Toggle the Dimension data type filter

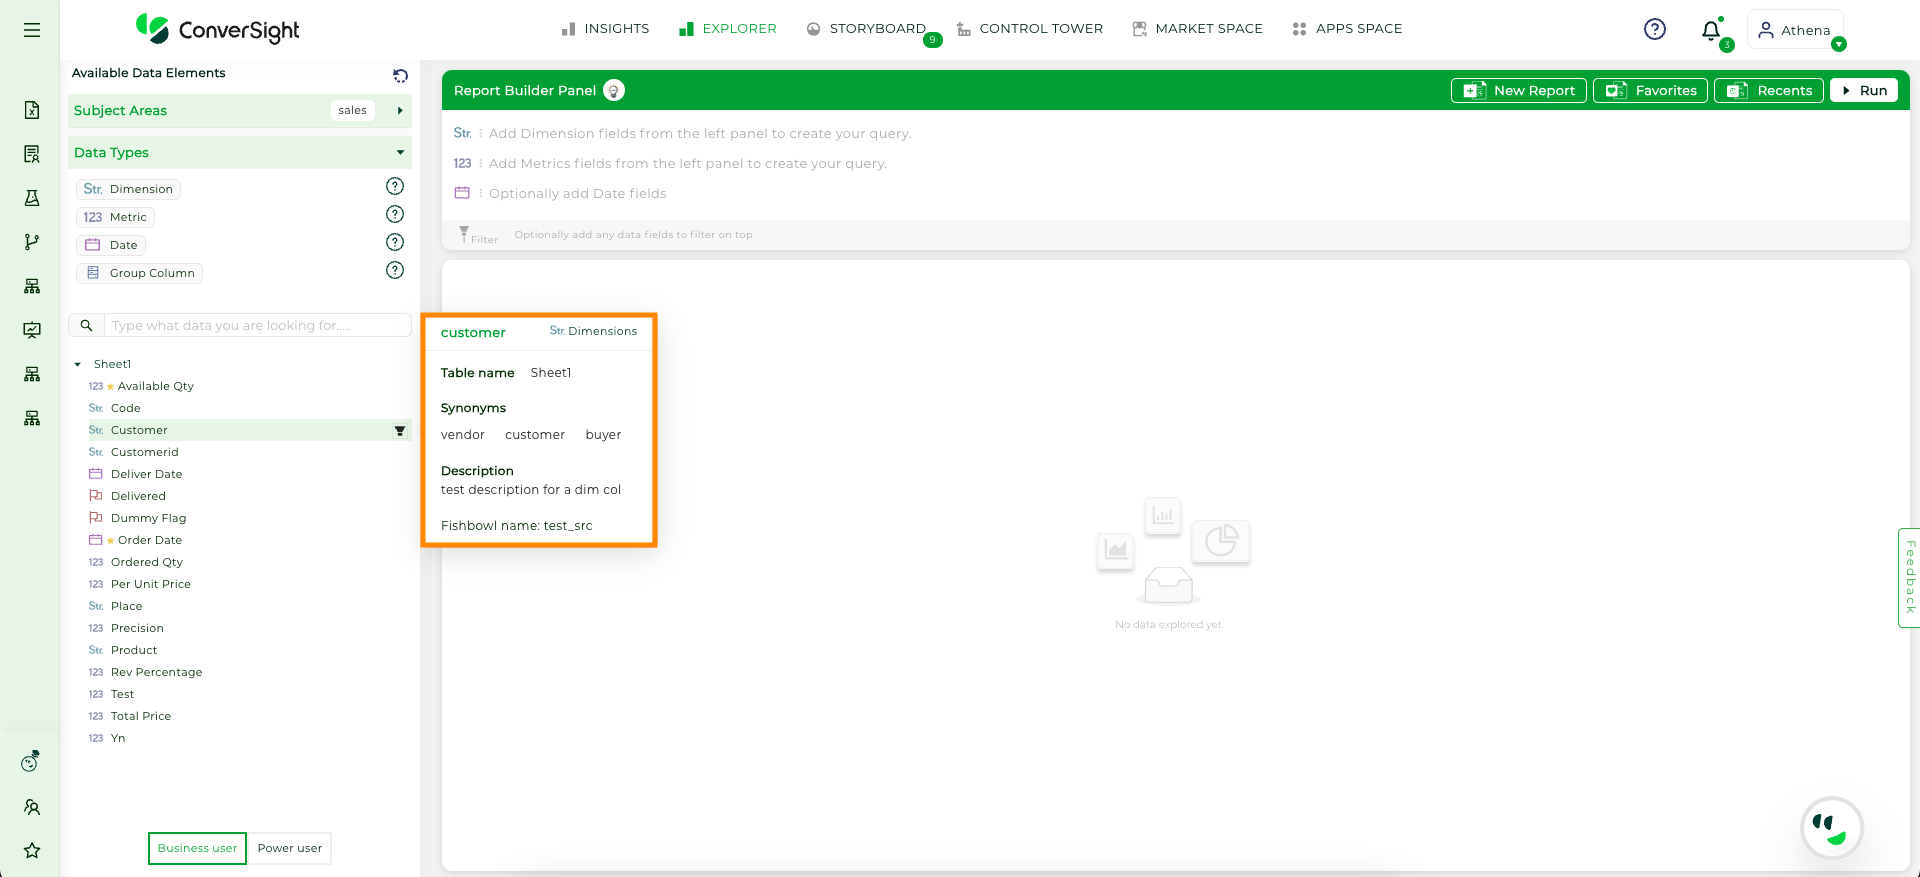coord(128,189)
